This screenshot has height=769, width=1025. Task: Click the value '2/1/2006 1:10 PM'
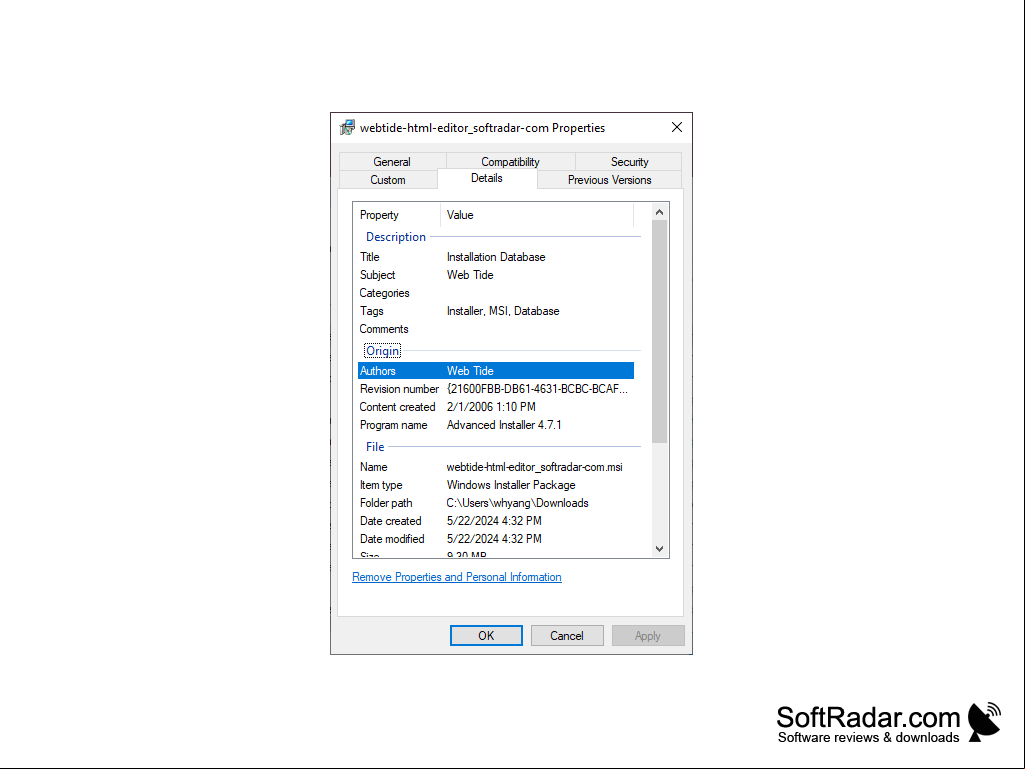pos(491,407)
